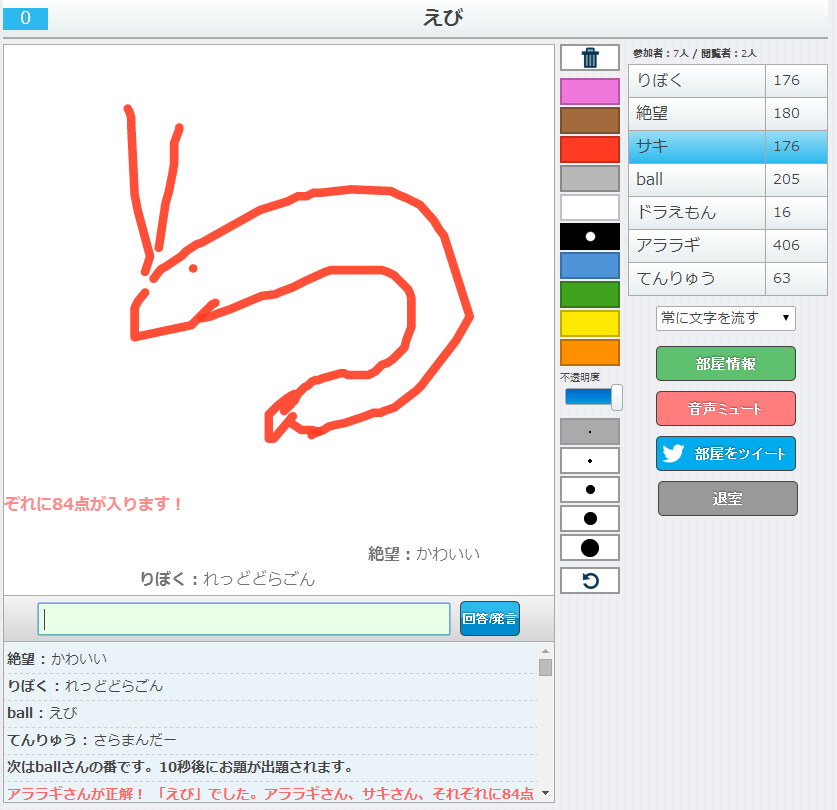
Task: Pick the yellow color swatch
Action: click(590, 324)
